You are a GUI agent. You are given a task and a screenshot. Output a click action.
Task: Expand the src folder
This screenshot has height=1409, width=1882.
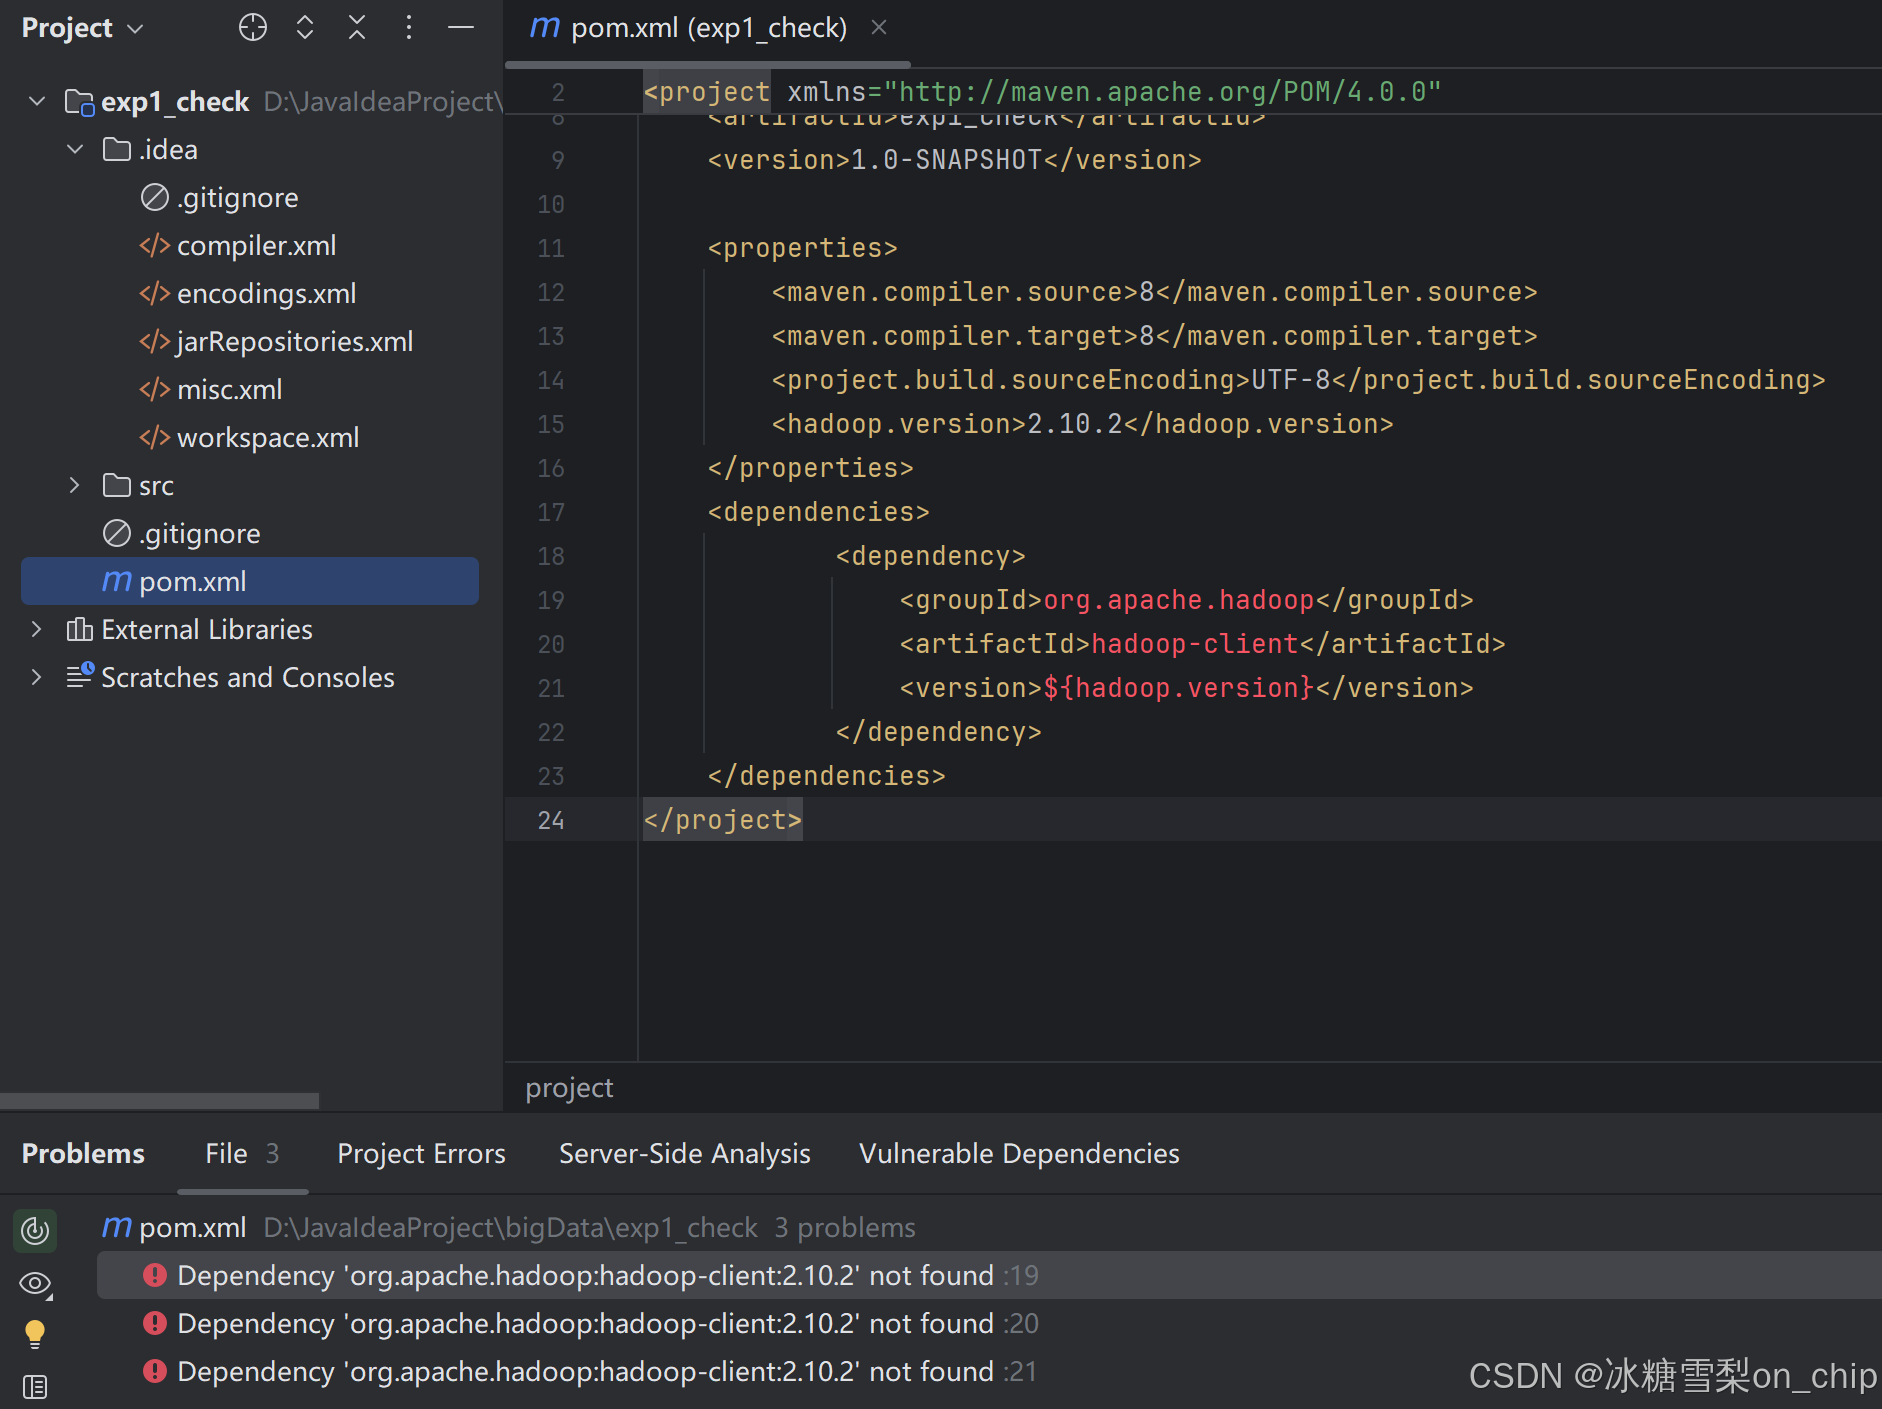tap(74, 485)
